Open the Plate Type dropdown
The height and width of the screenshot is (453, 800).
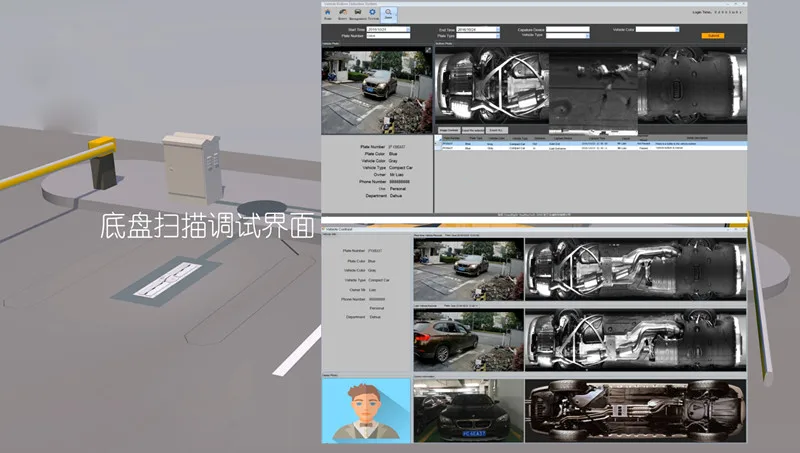(x=498, y=36)
